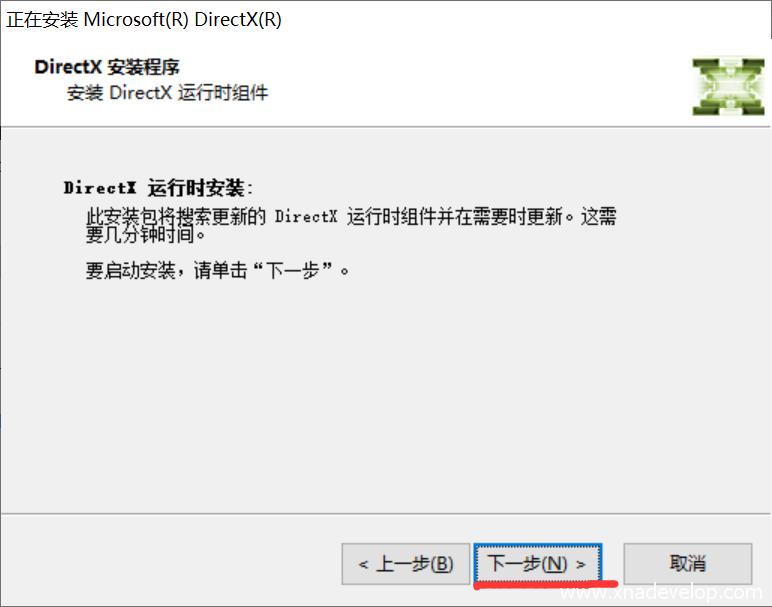Click the 安装 DirectX 运行时组件 subtitle

pyautogui.click(x=167, y=93)
